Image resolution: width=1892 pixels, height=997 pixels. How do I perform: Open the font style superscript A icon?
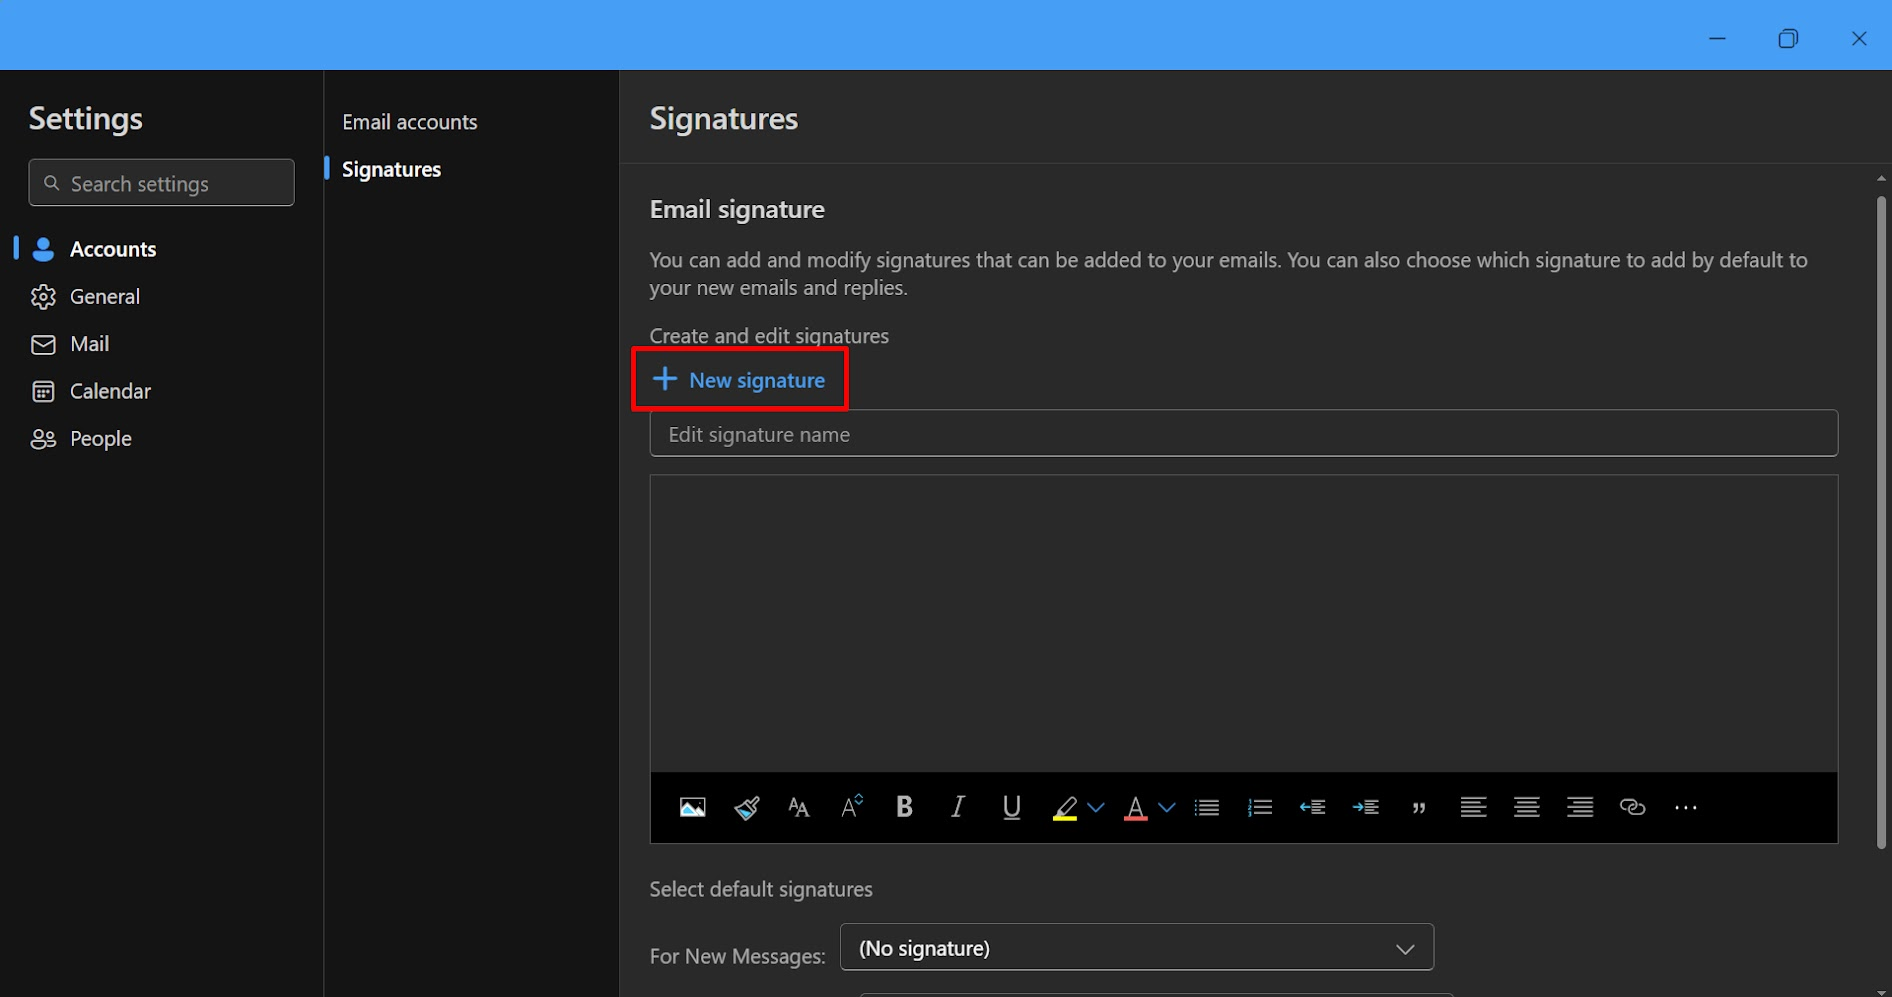pos(852,807)
